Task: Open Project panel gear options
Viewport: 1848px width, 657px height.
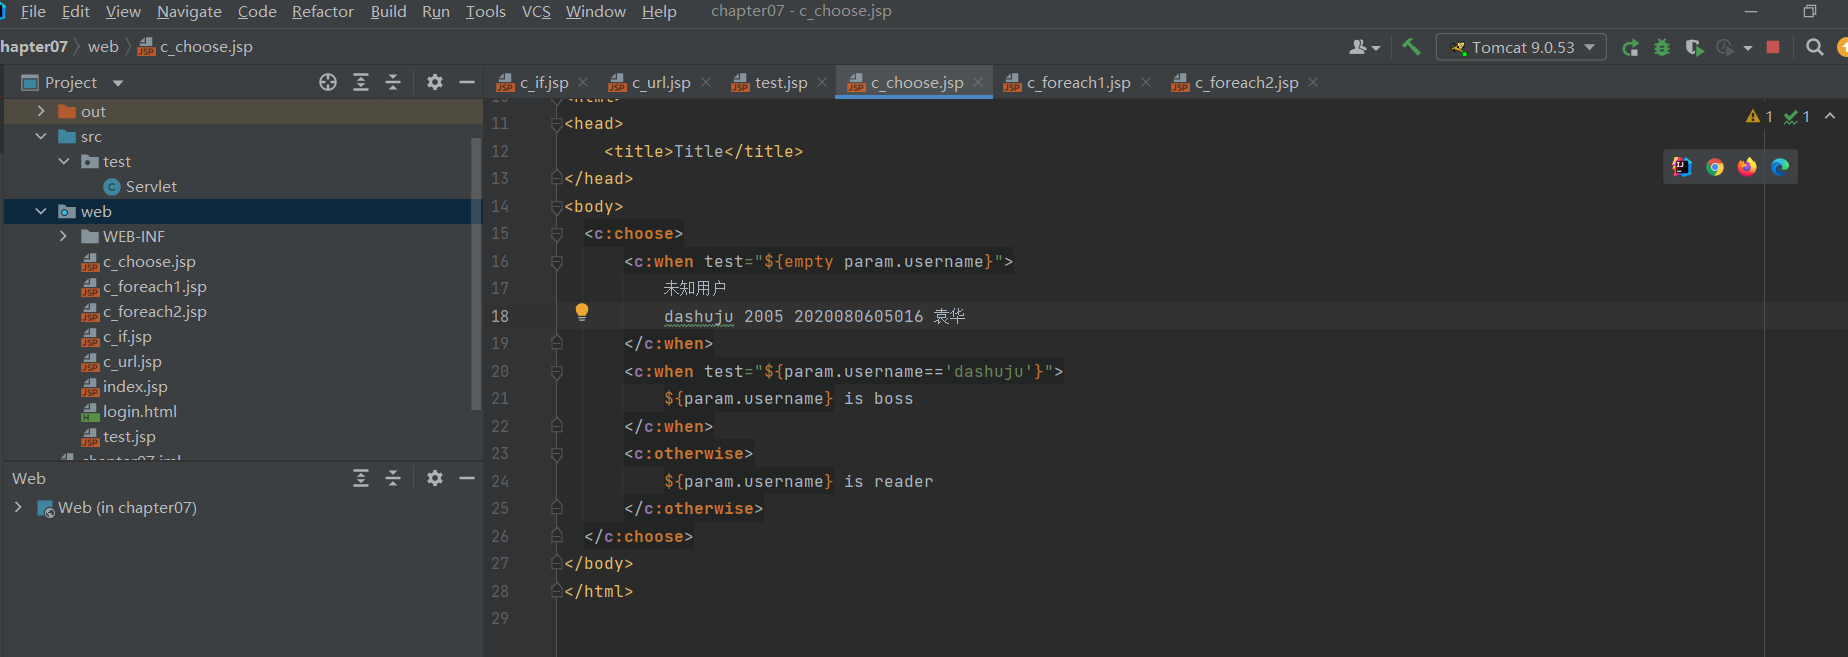Action: (x=434, y=82)
